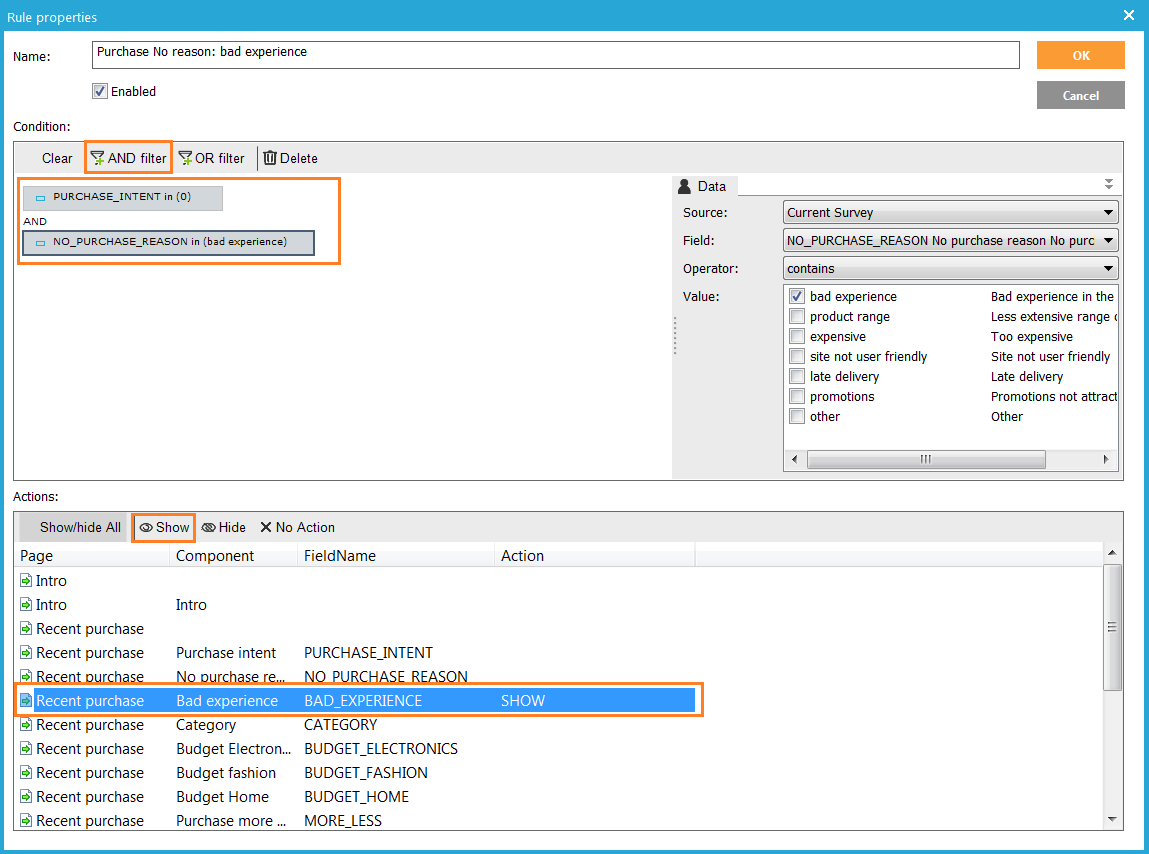Click in the rule Name text field
Image resolution: width=1149 pixels, height=854 pixels.
555,54
